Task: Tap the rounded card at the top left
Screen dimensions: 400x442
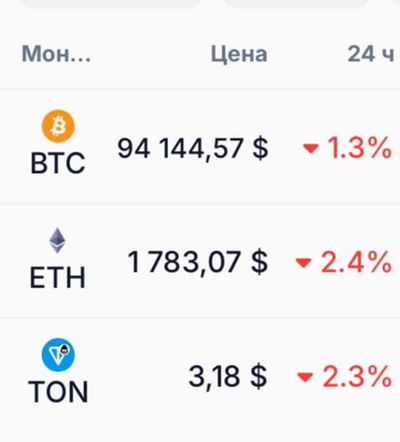Action: (x=111, y=4)
